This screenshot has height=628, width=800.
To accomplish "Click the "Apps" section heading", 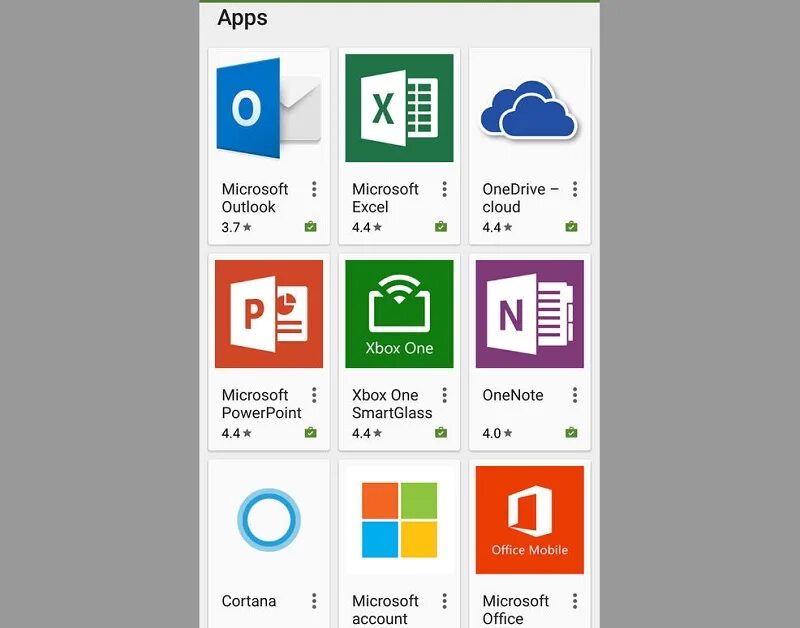I will 242,18.
